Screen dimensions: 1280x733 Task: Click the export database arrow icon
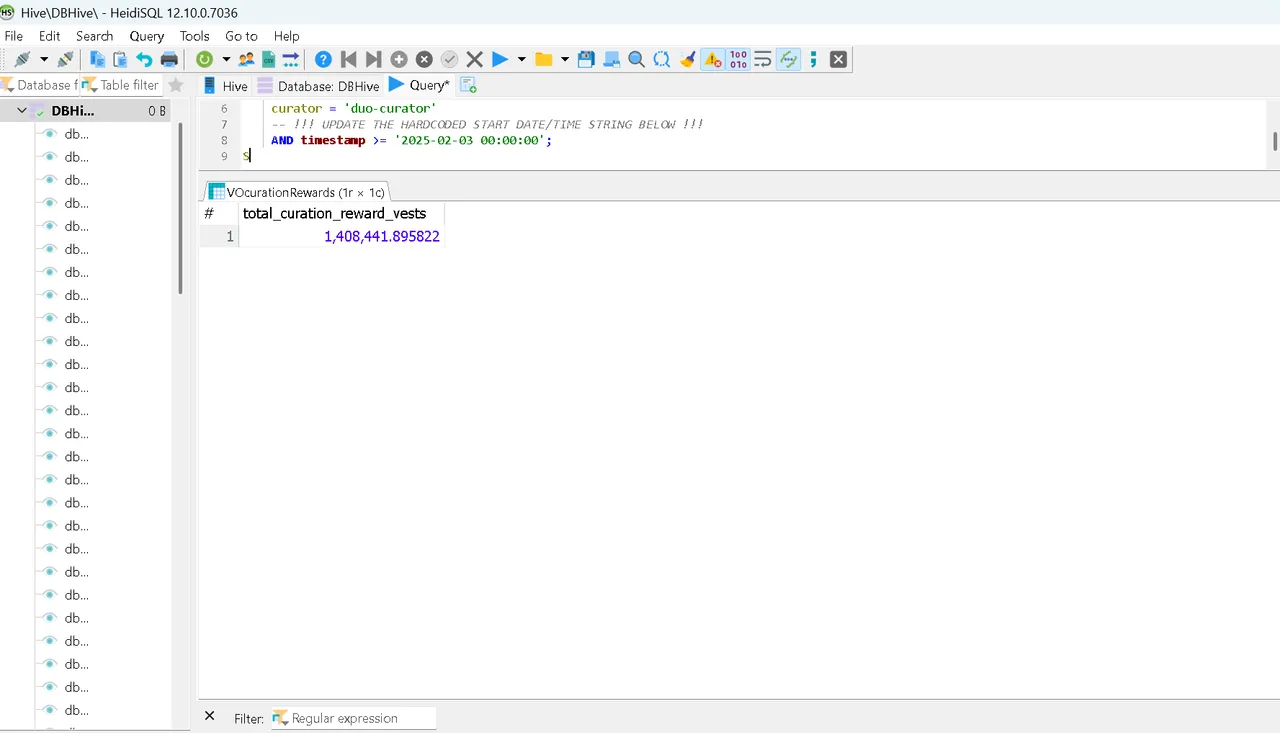290,59
